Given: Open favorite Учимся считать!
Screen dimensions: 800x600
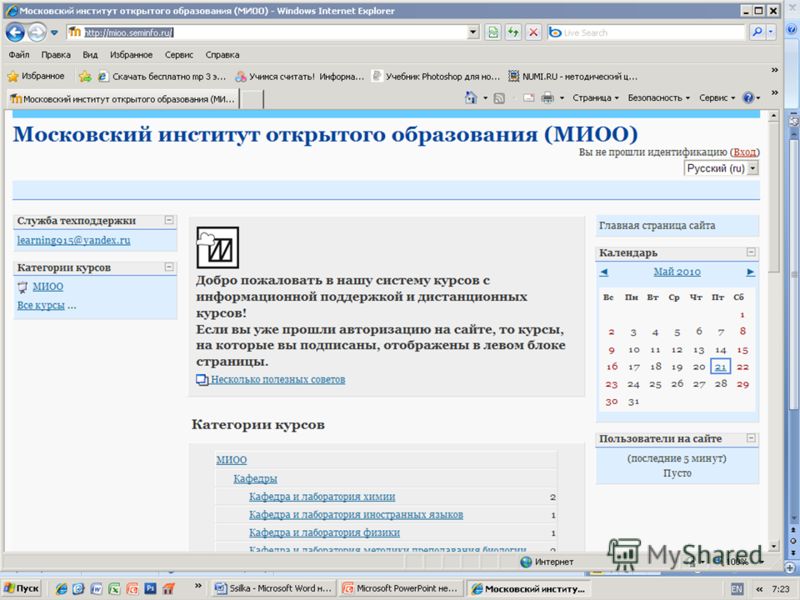Looking at the screenshot, I should pyautogui.click(x=299, y=77).
